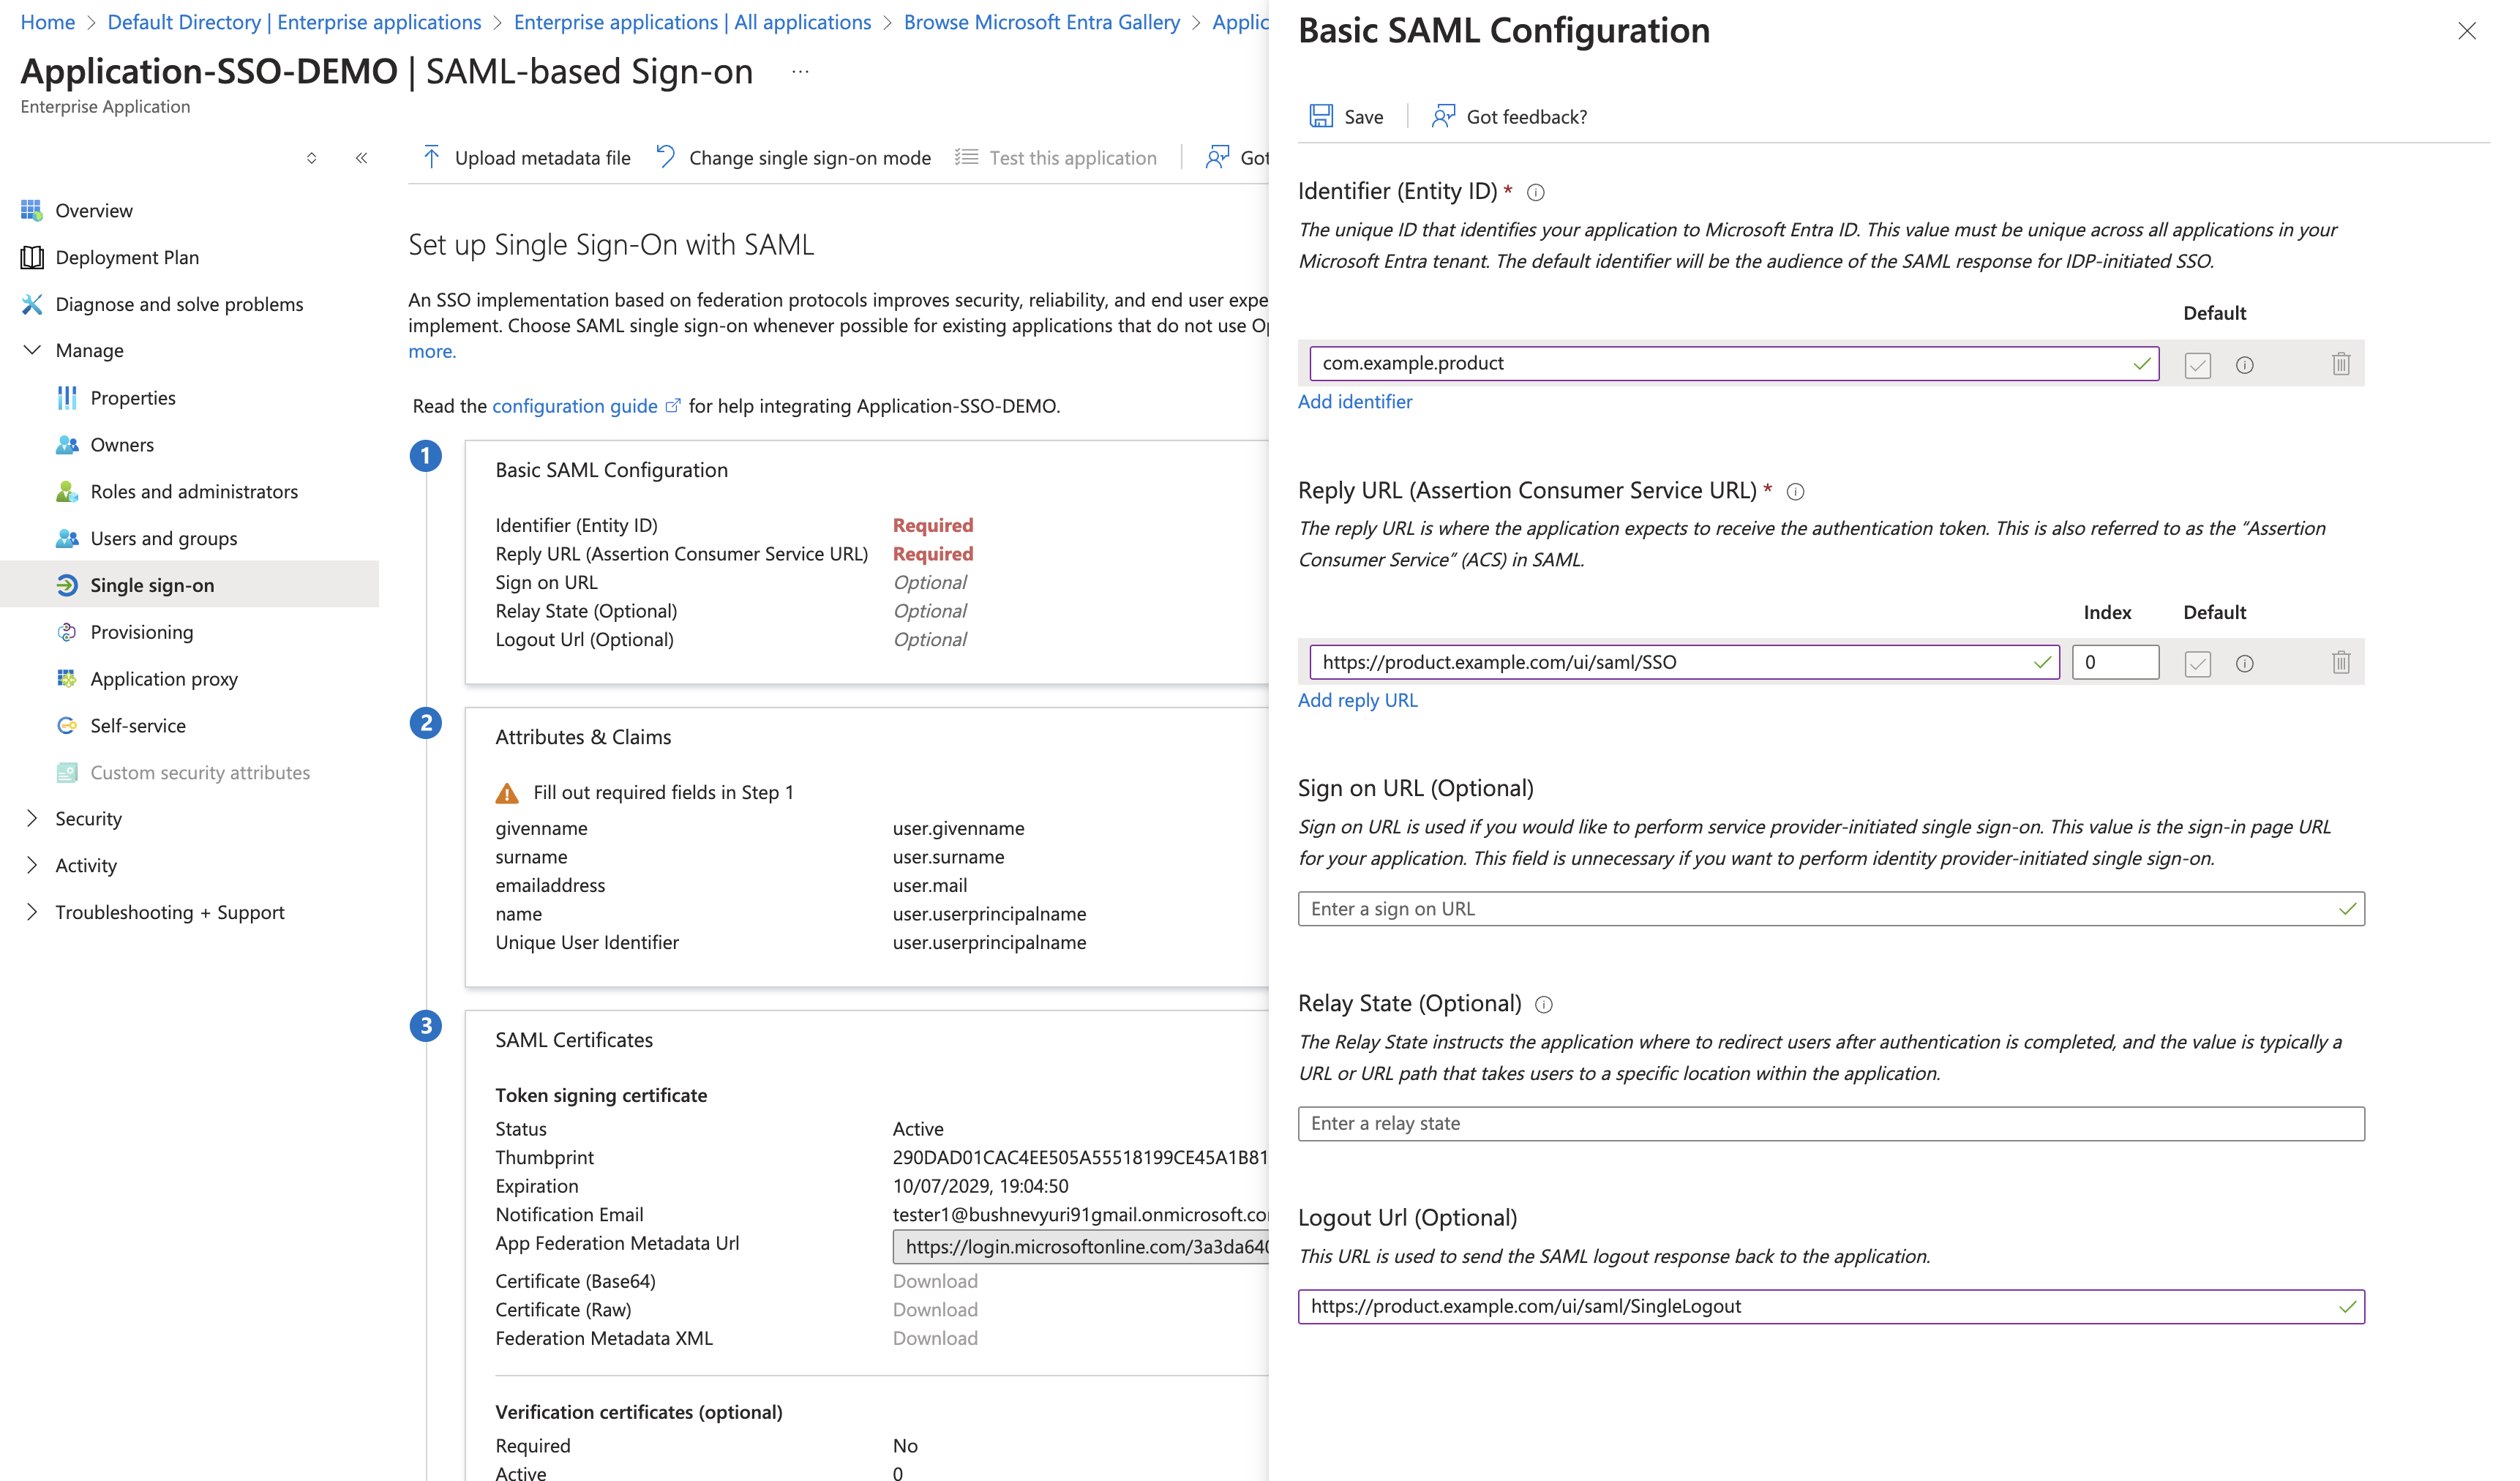Expand the Troubleshooting + Support section
This screenshot has height=1481, width=2520.
coord(32,912)
